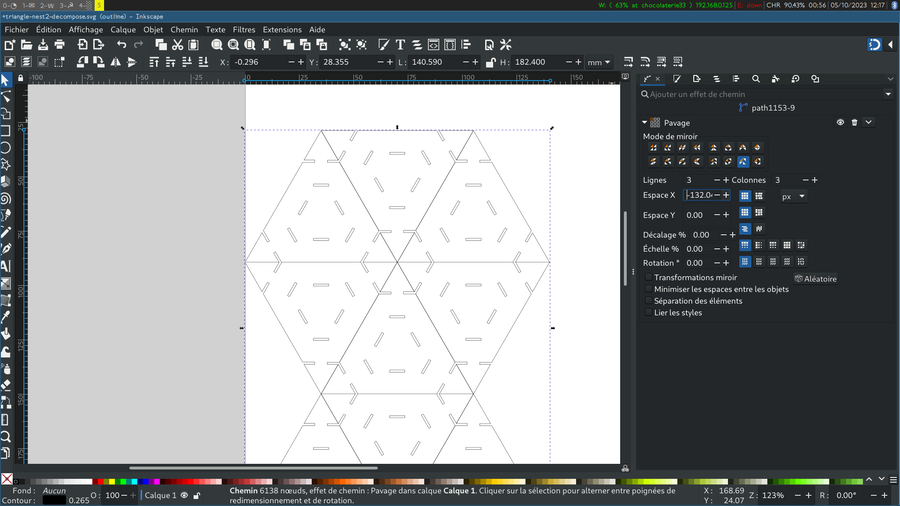Click the Print document icon
Image resolution: width=900 pixels, height=506 pixels.
(60, 45)
